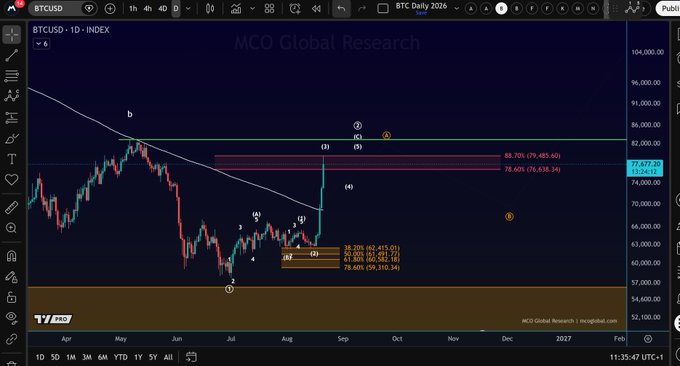Set the date range to 1D
Screen dimensions: 680x366
coord(40,357)
